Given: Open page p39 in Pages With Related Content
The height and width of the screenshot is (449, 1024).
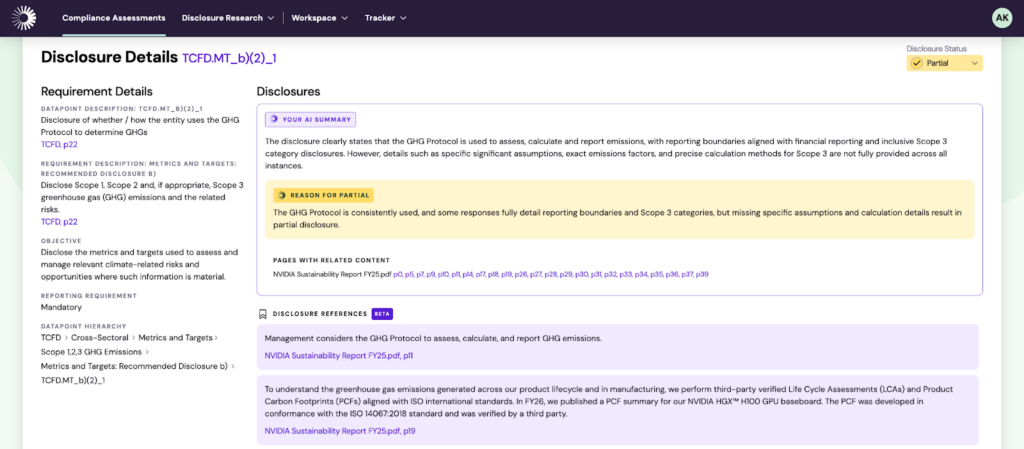Looking at the screenshot, I should point(702,274).
